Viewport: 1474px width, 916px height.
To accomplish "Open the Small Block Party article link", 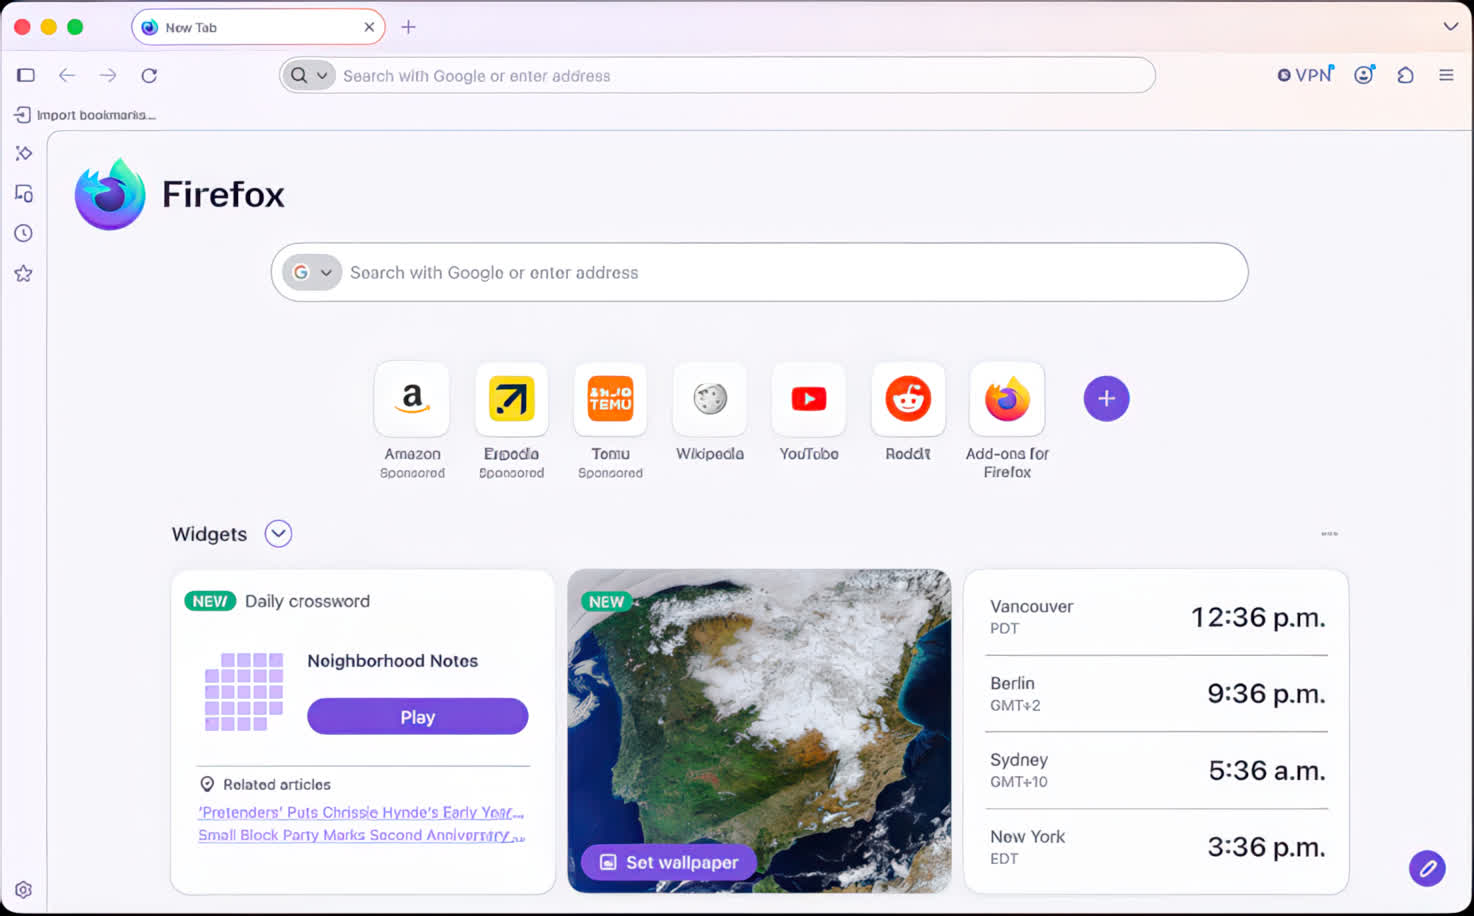I will [x=361, y=835].
